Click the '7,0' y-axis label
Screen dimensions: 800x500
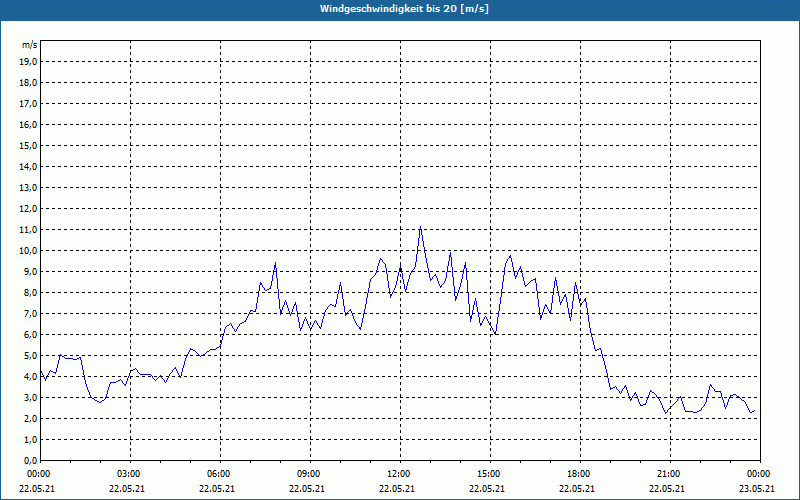pyautogui.click(x=31, y=313)
